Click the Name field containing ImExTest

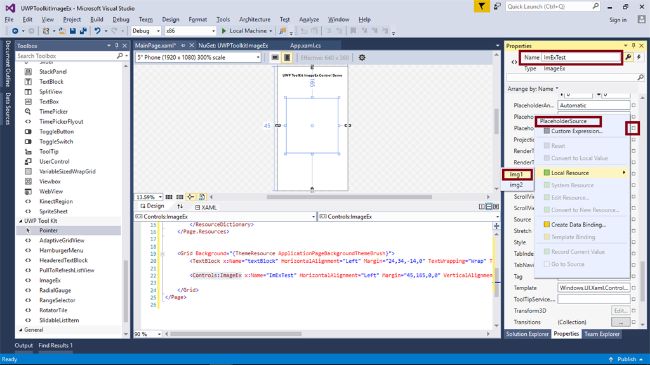tap(581, 57)
